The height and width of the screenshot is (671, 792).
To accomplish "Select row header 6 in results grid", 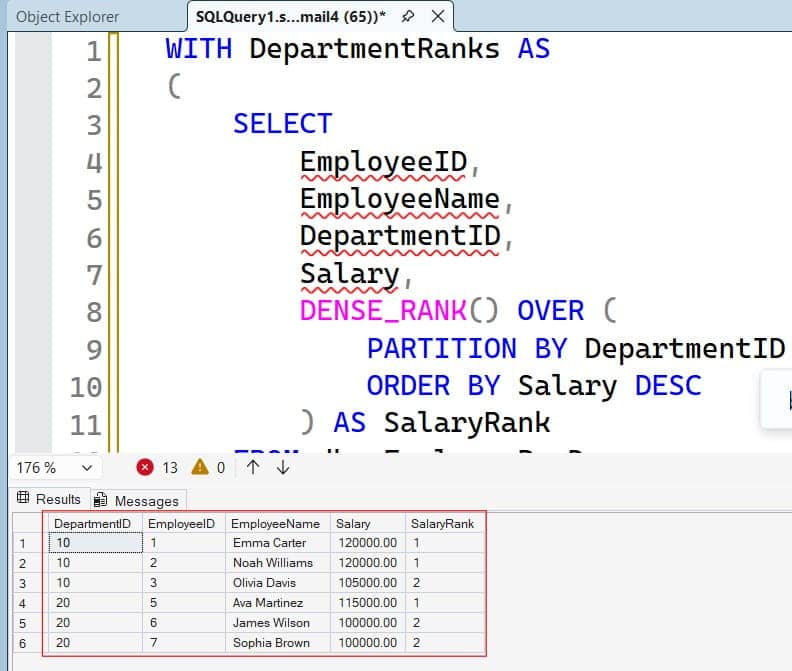I will coord(30,643).
